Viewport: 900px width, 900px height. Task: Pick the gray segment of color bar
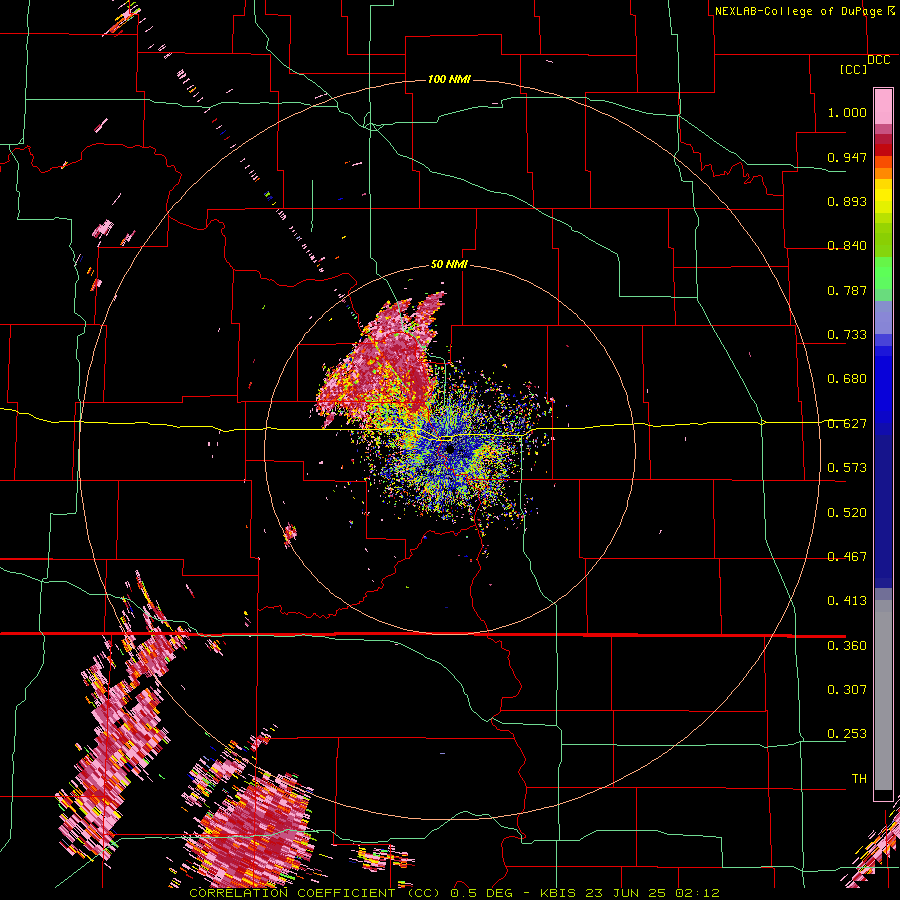pos(883,695)
